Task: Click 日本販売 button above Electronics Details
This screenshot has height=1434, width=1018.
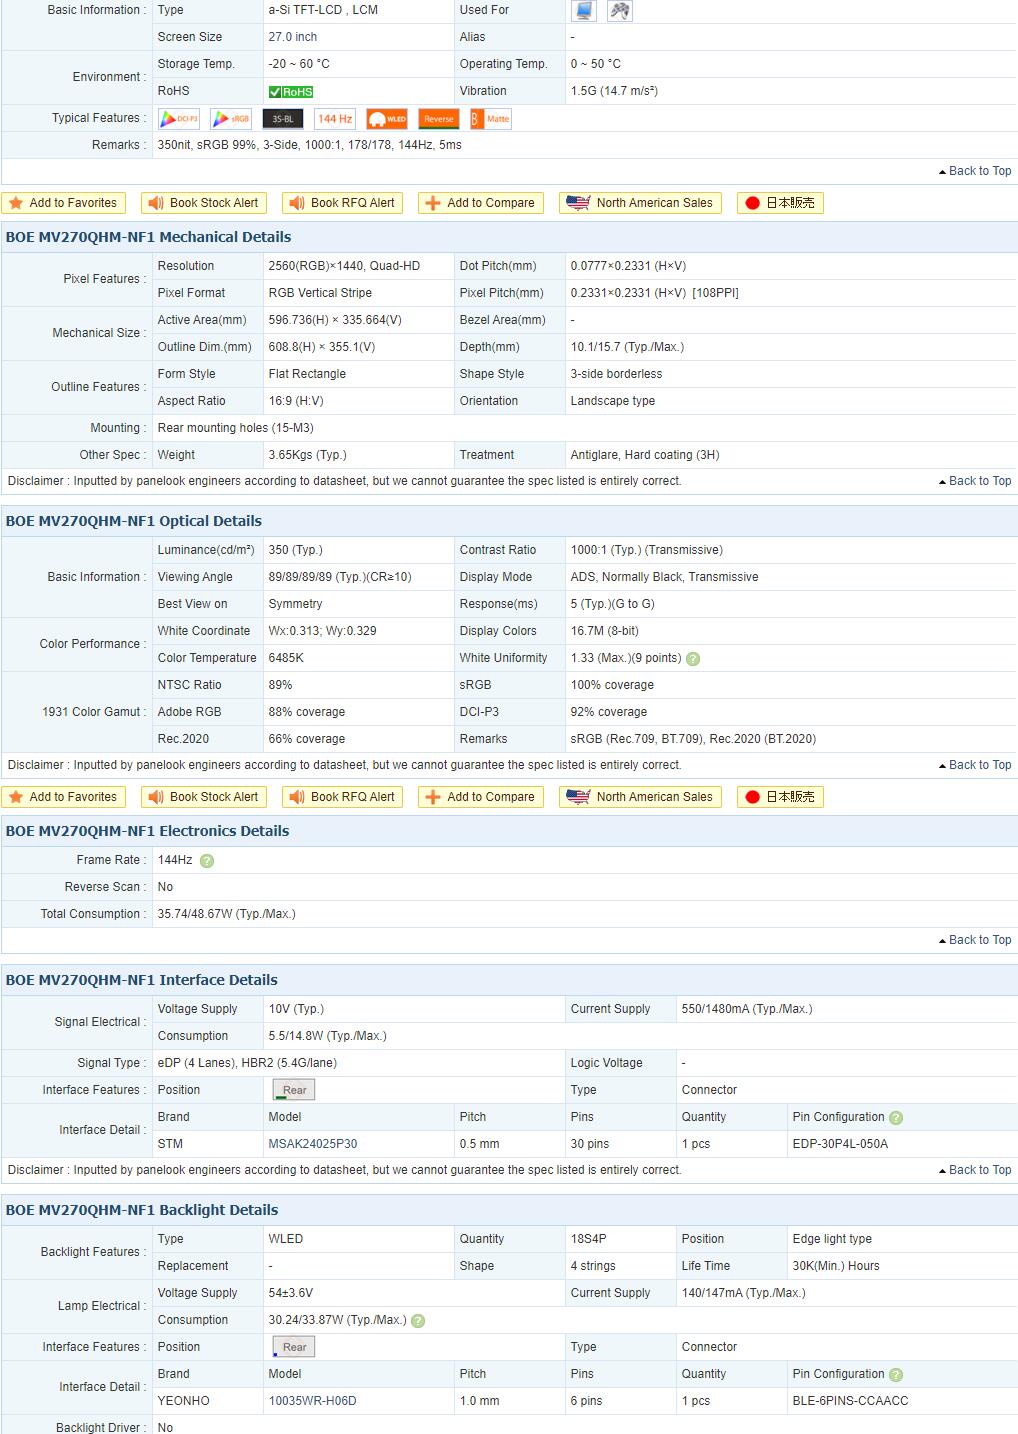Action: (780, 797)
